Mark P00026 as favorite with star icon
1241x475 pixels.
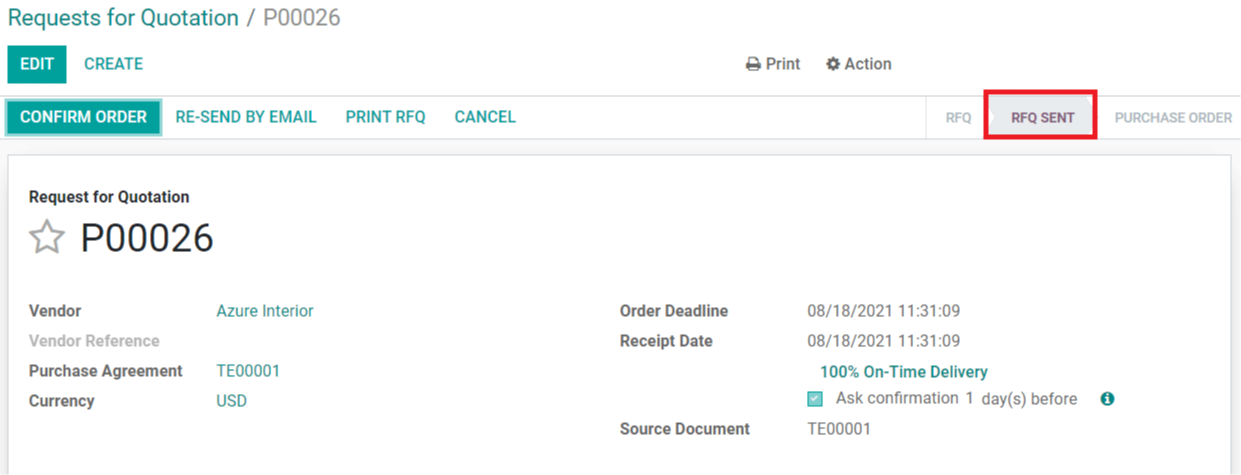pyautogui.click(x=46, y=238)
